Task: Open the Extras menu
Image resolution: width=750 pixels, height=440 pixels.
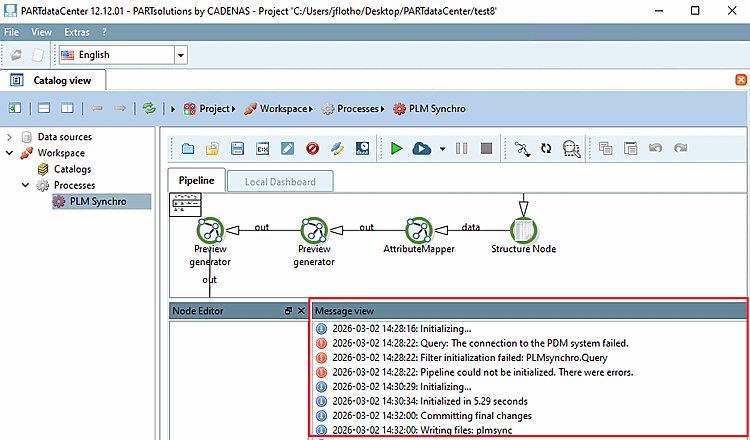Action: coord(77,32)
